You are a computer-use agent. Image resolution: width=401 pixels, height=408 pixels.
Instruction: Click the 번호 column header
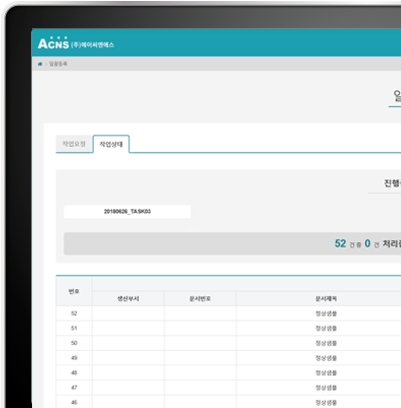click(x=74, y=291)
